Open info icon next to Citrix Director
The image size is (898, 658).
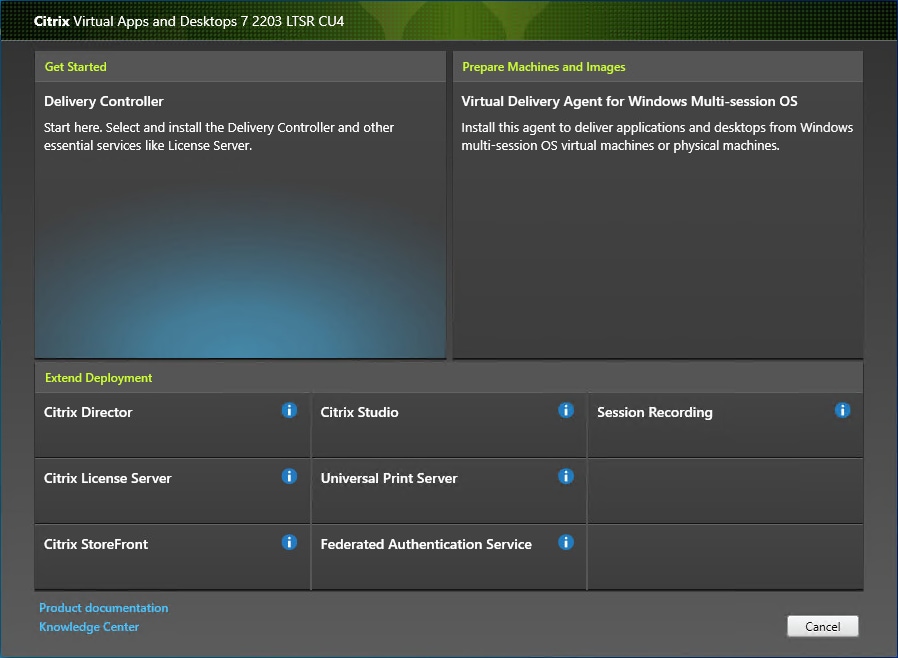click(x=289, y=410)
